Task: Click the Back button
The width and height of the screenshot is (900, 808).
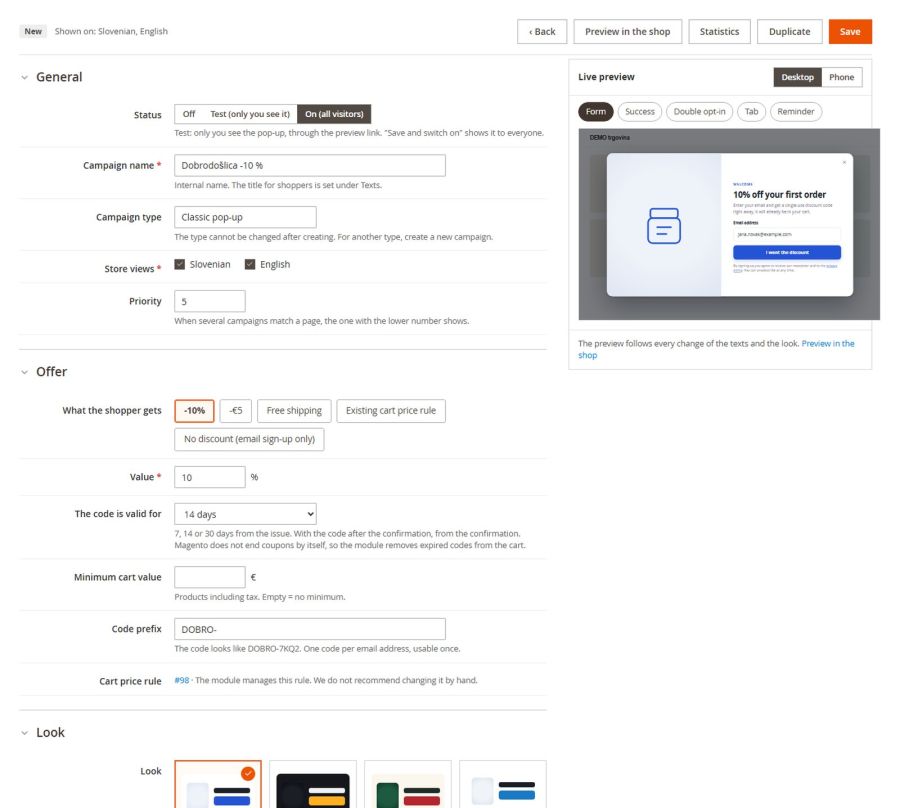Action: coord(542,32)
